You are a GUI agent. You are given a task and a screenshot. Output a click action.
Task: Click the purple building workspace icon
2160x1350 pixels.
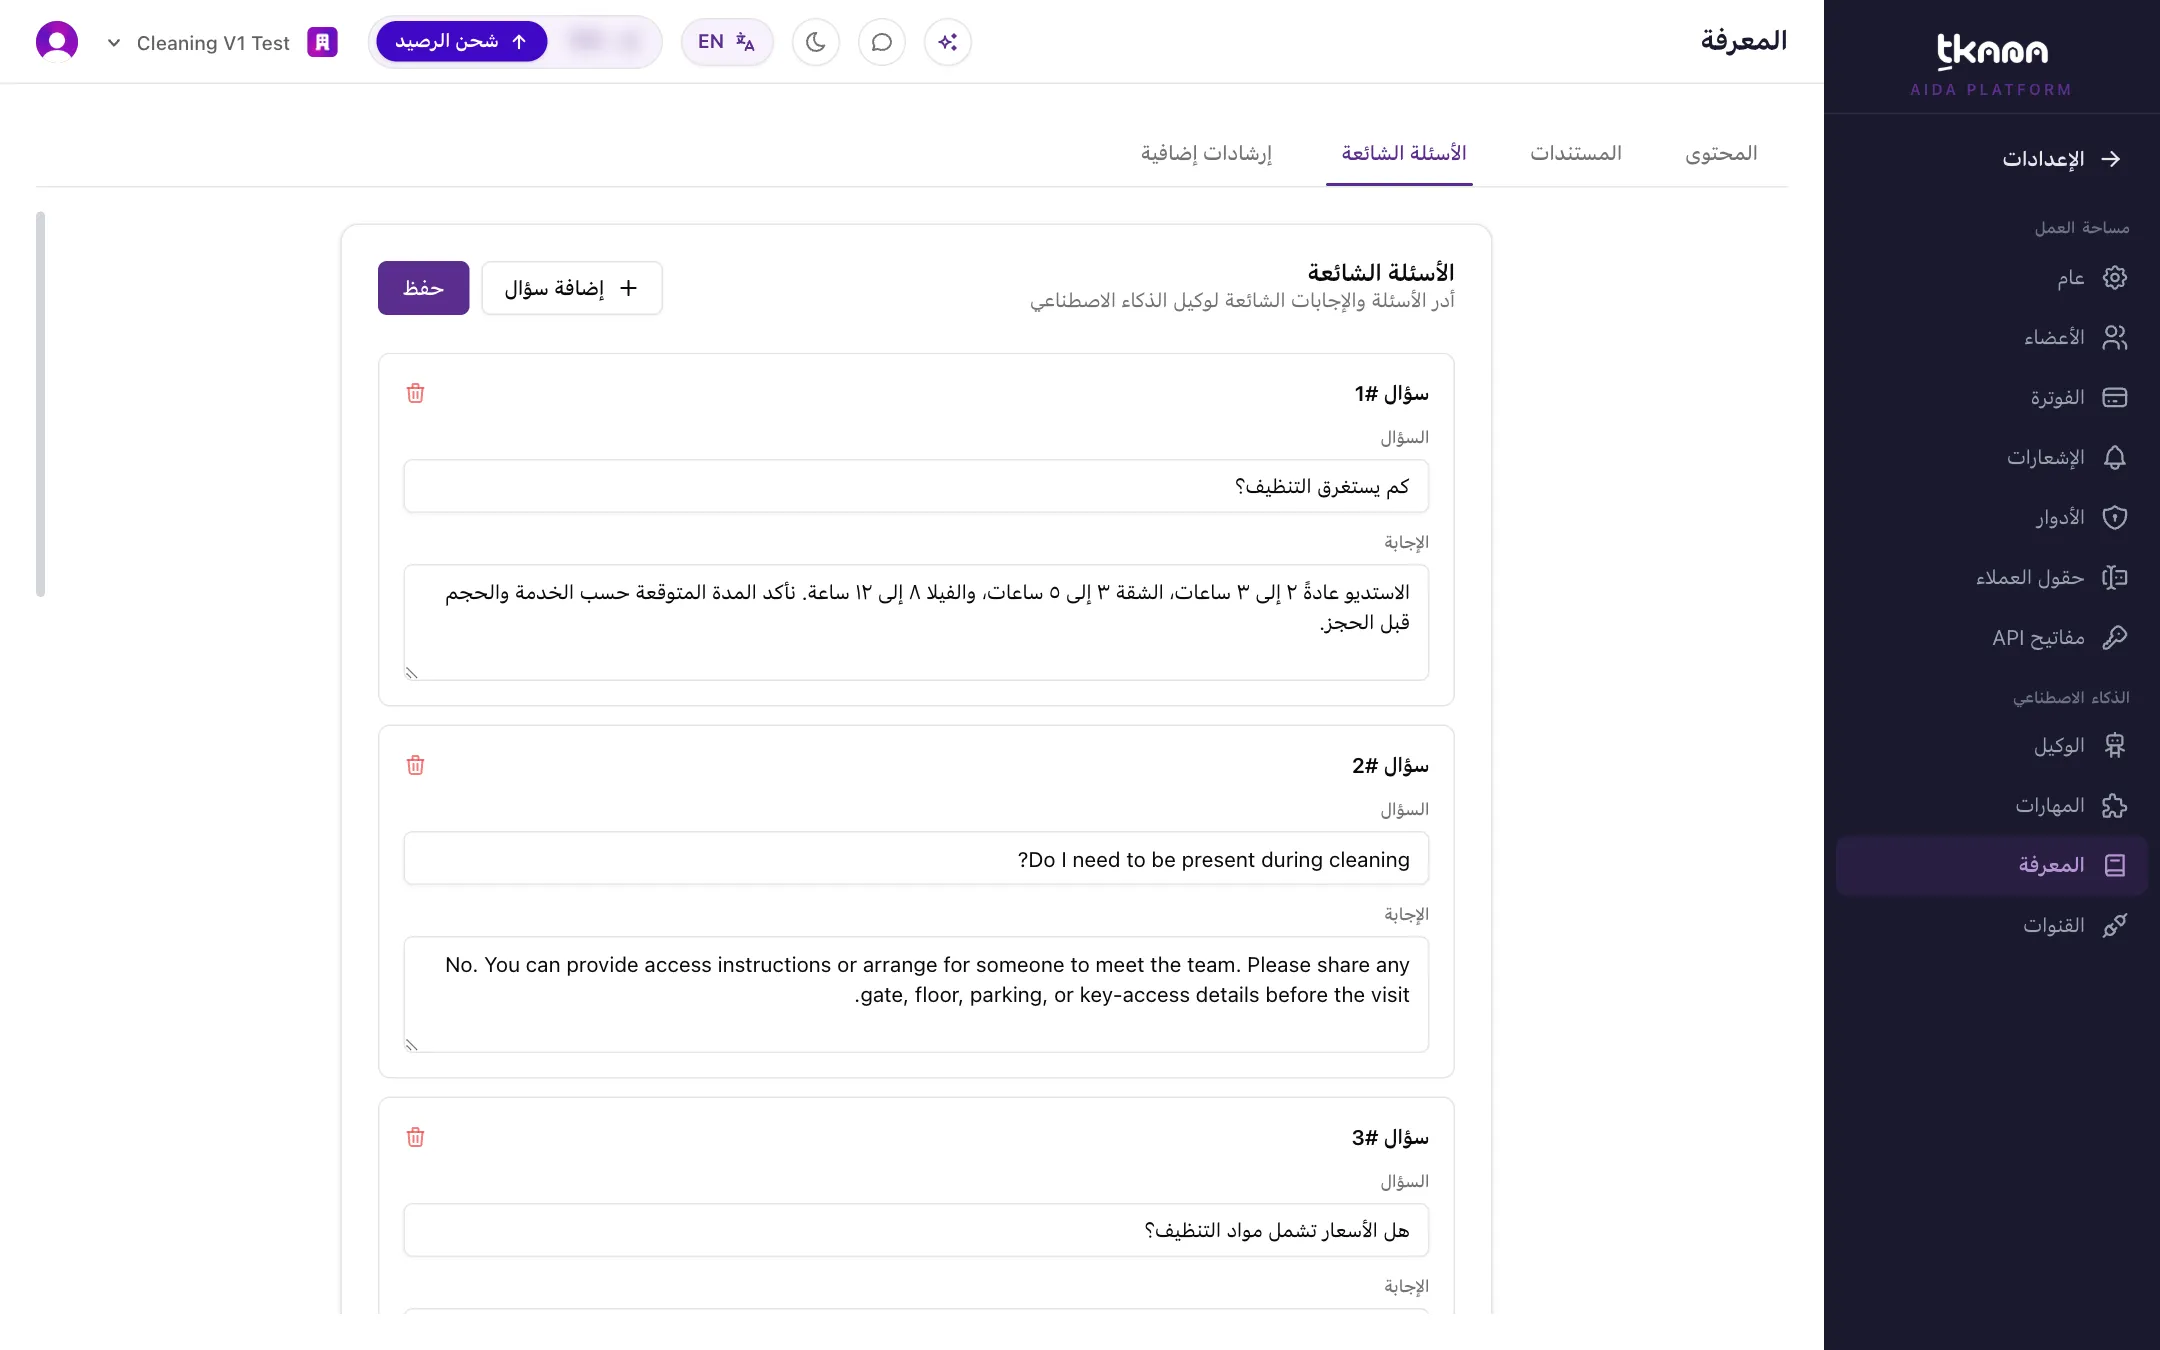click(x=322, y=42)
